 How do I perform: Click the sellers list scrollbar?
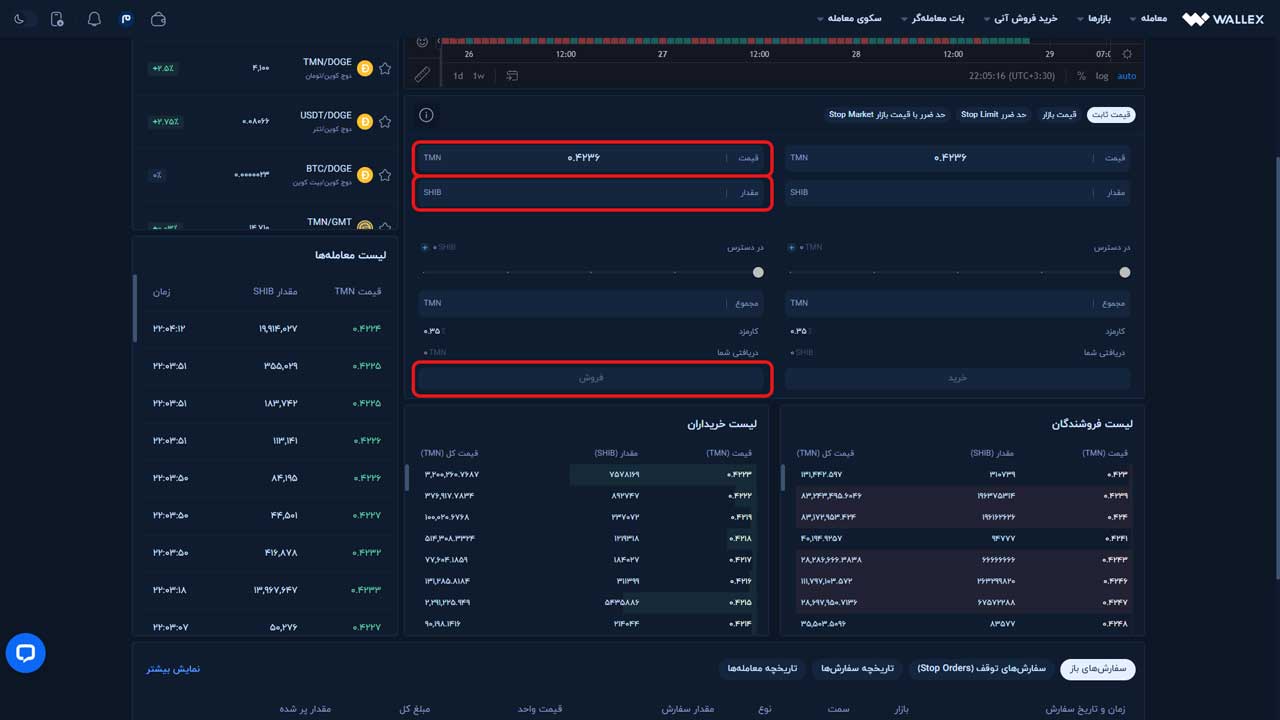[782, 477]
